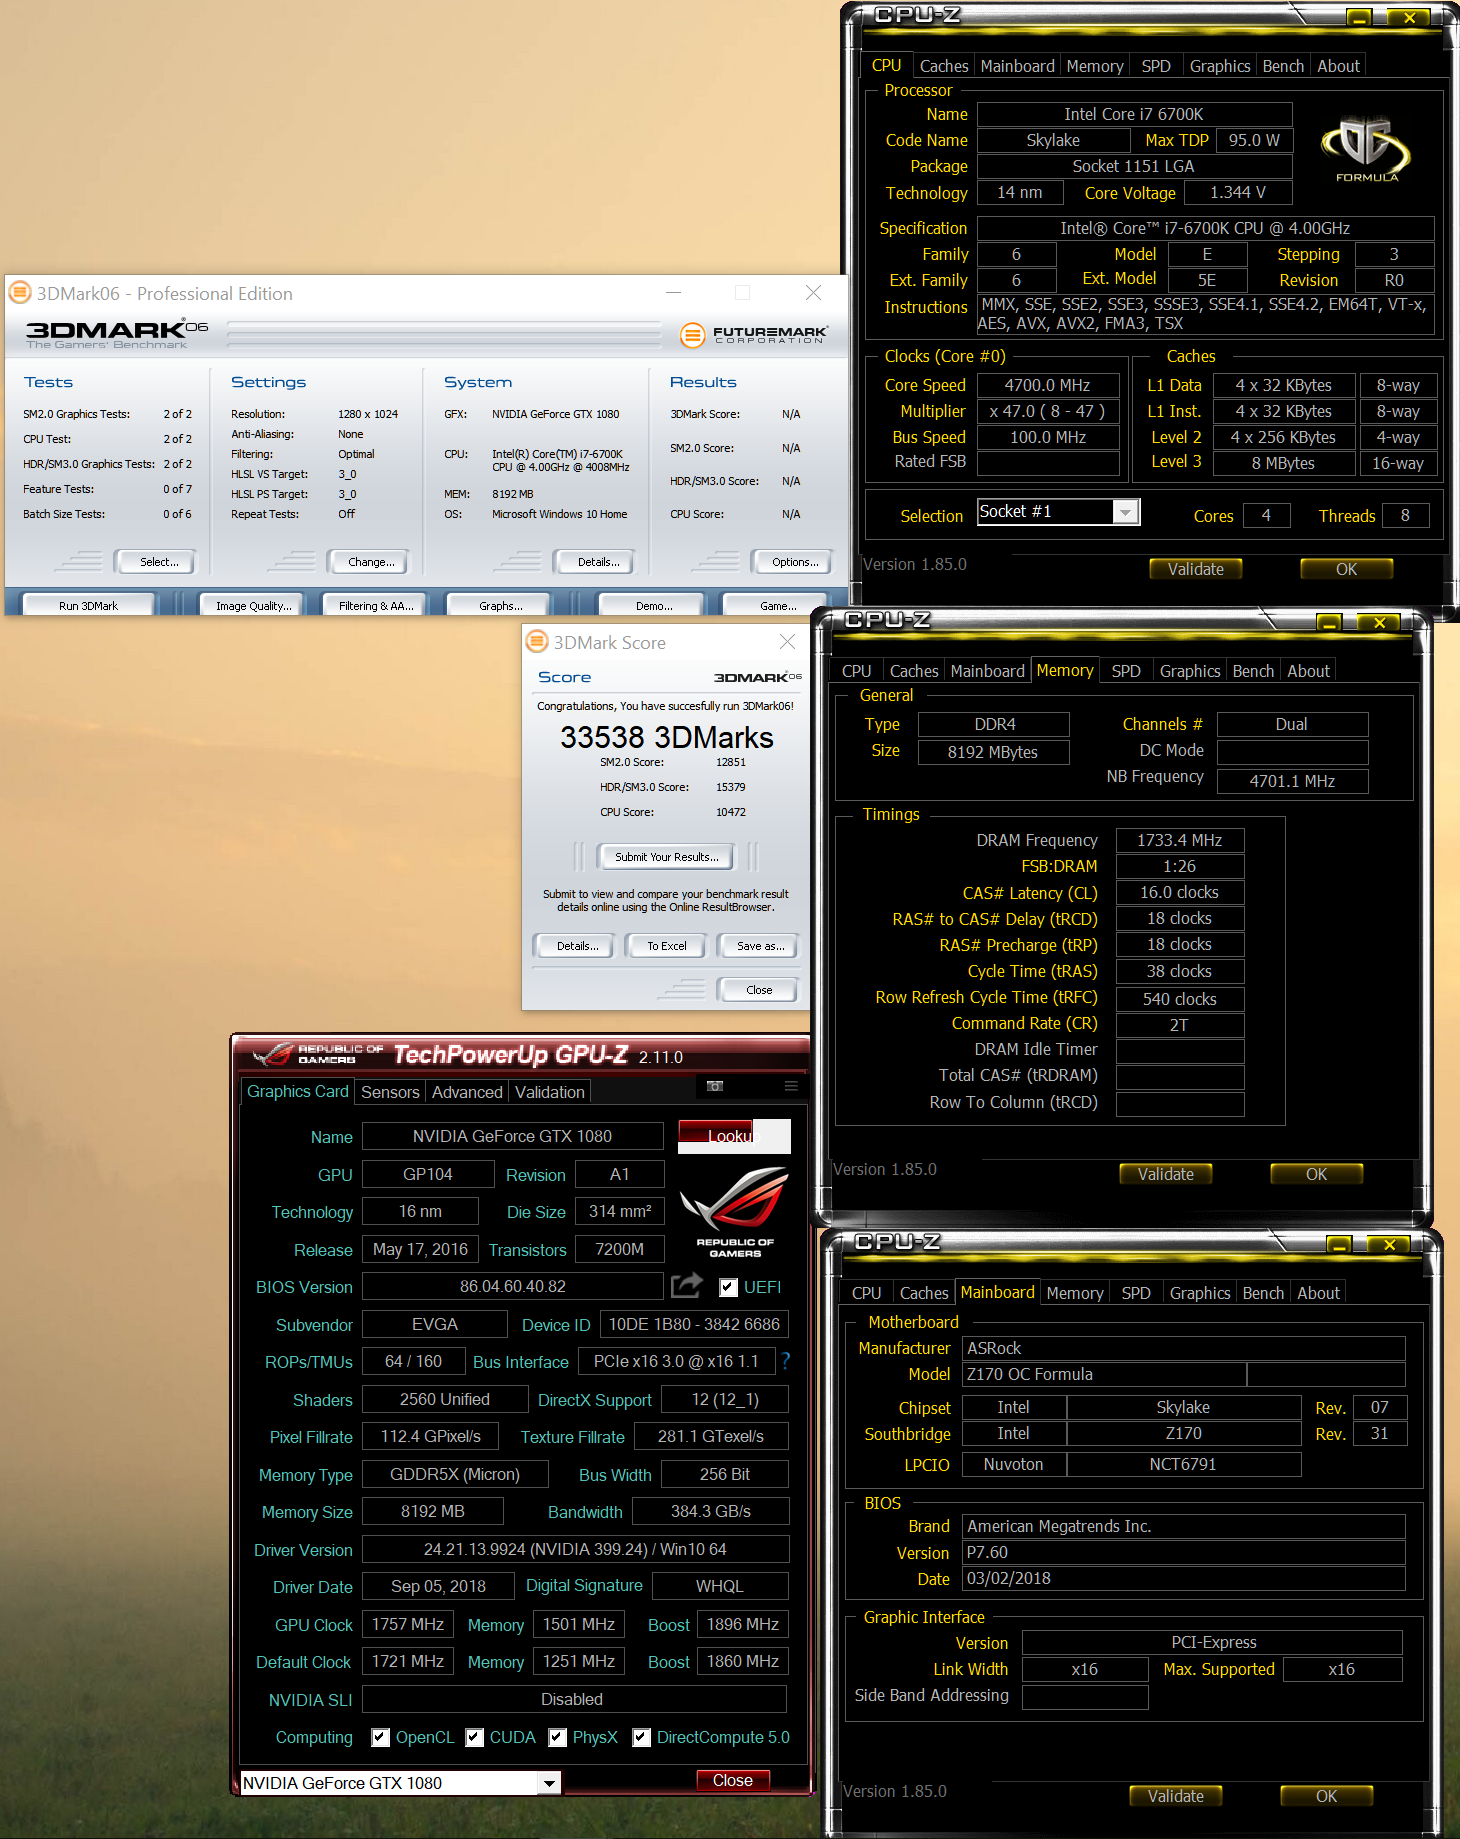Open the About tab in CPU-Z Memory window

coord(1308,671)
